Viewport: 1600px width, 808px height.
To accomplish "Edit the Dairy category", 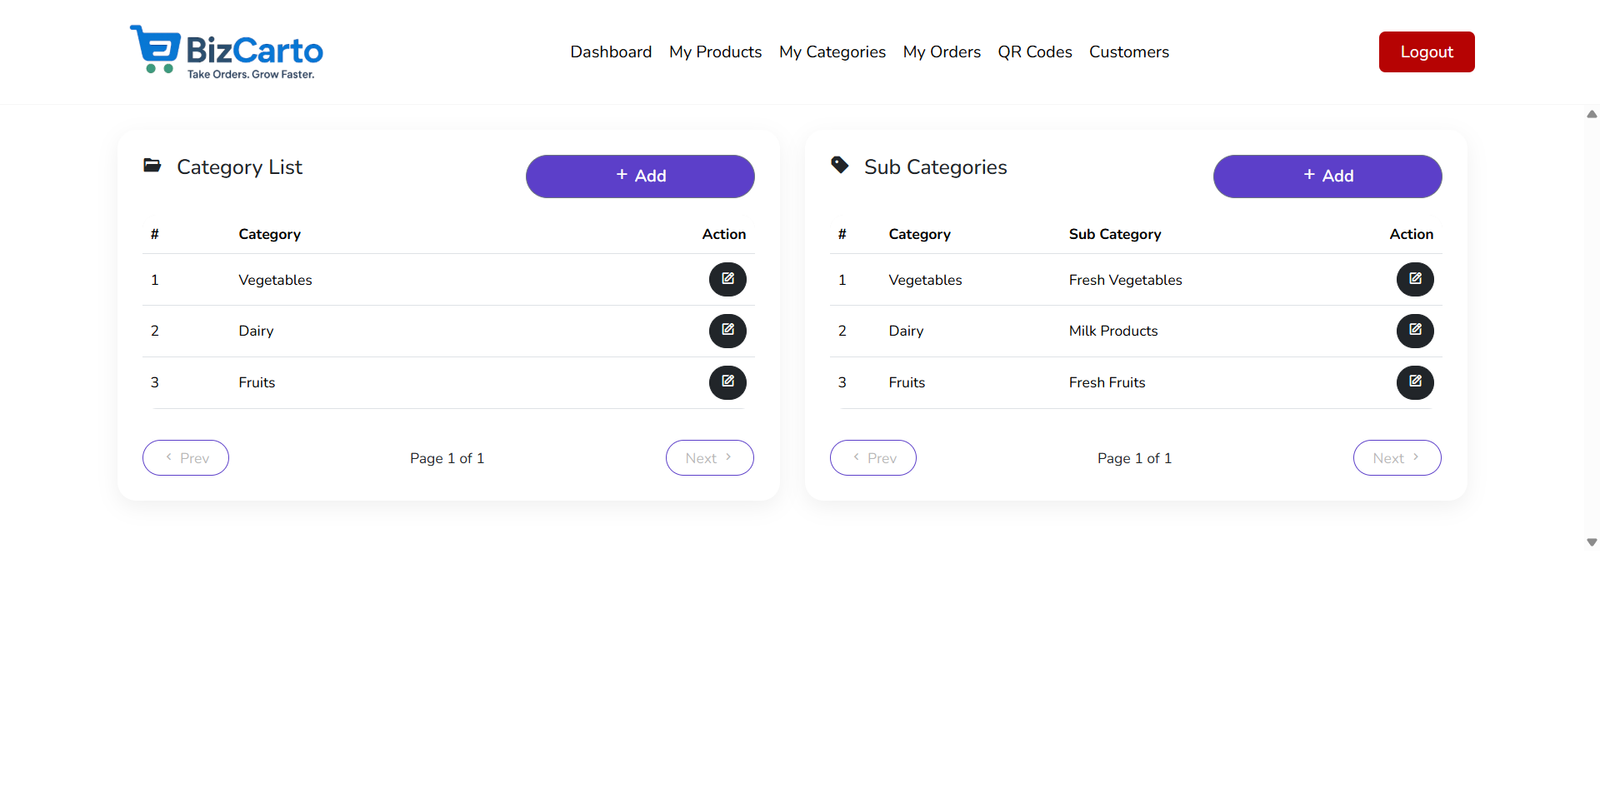I will tap(727, 330).
